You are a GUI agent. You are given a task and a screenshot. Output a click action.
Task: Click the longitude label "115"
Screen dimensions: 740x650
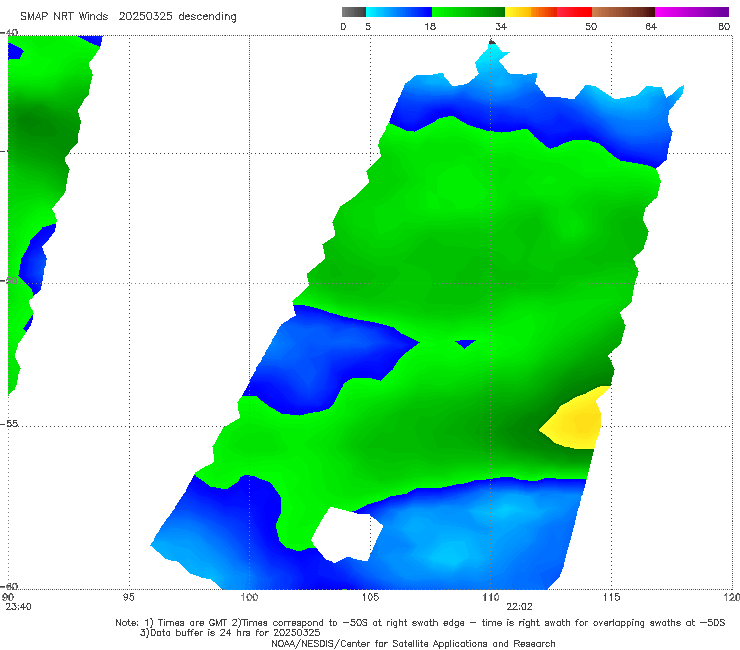tap(612, 598)
